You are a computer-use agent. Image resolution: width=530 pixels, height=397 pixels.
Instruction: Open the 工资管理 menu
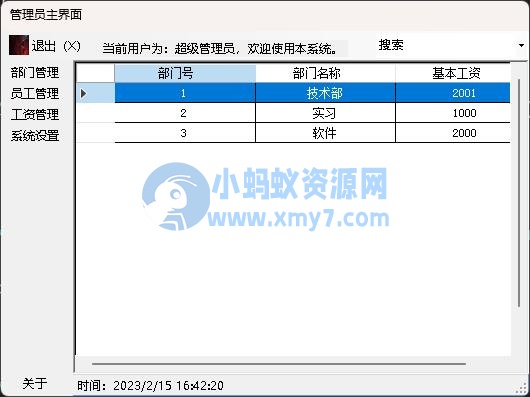tap(35, 115)
